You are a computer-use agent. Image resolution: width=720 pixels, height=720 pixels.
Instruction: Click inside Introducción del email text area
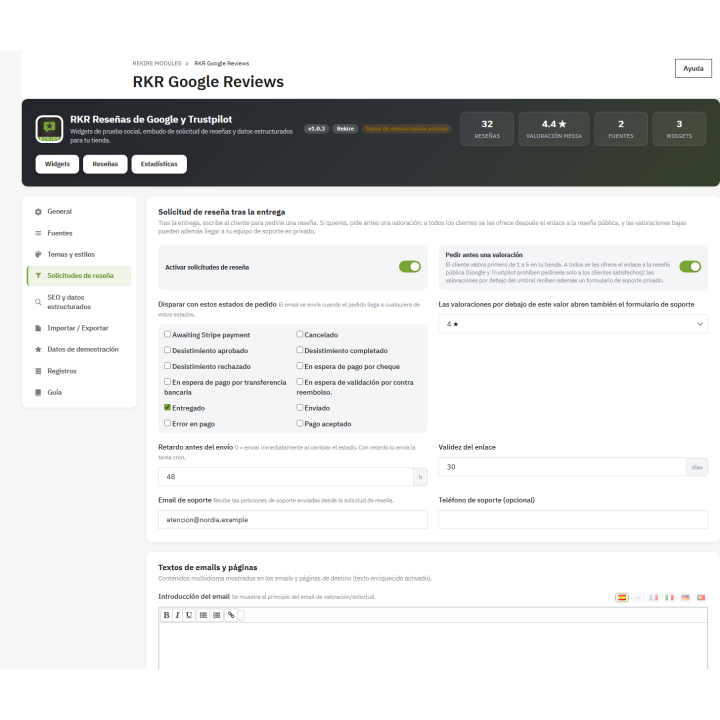click(433, 646)
